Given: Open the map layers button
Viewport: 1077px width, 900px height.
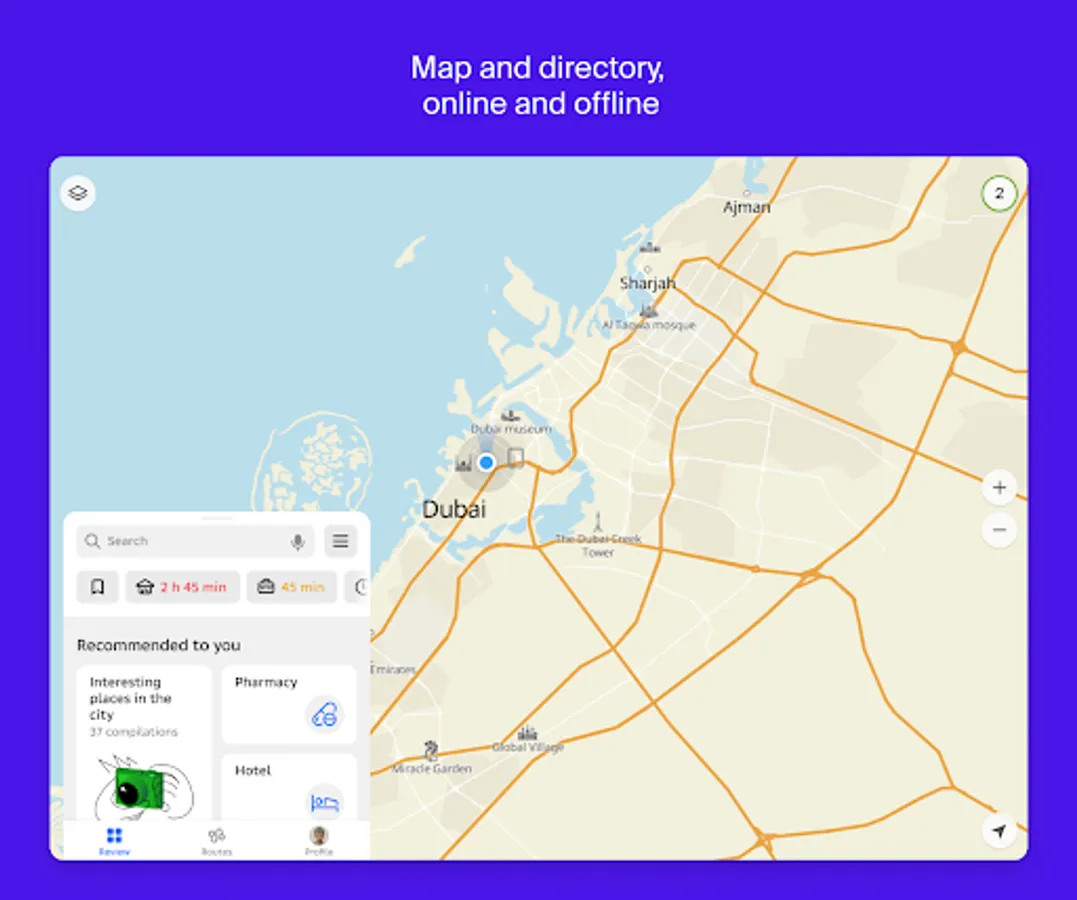Looking at the screenshot, I should tap(78, 193).
